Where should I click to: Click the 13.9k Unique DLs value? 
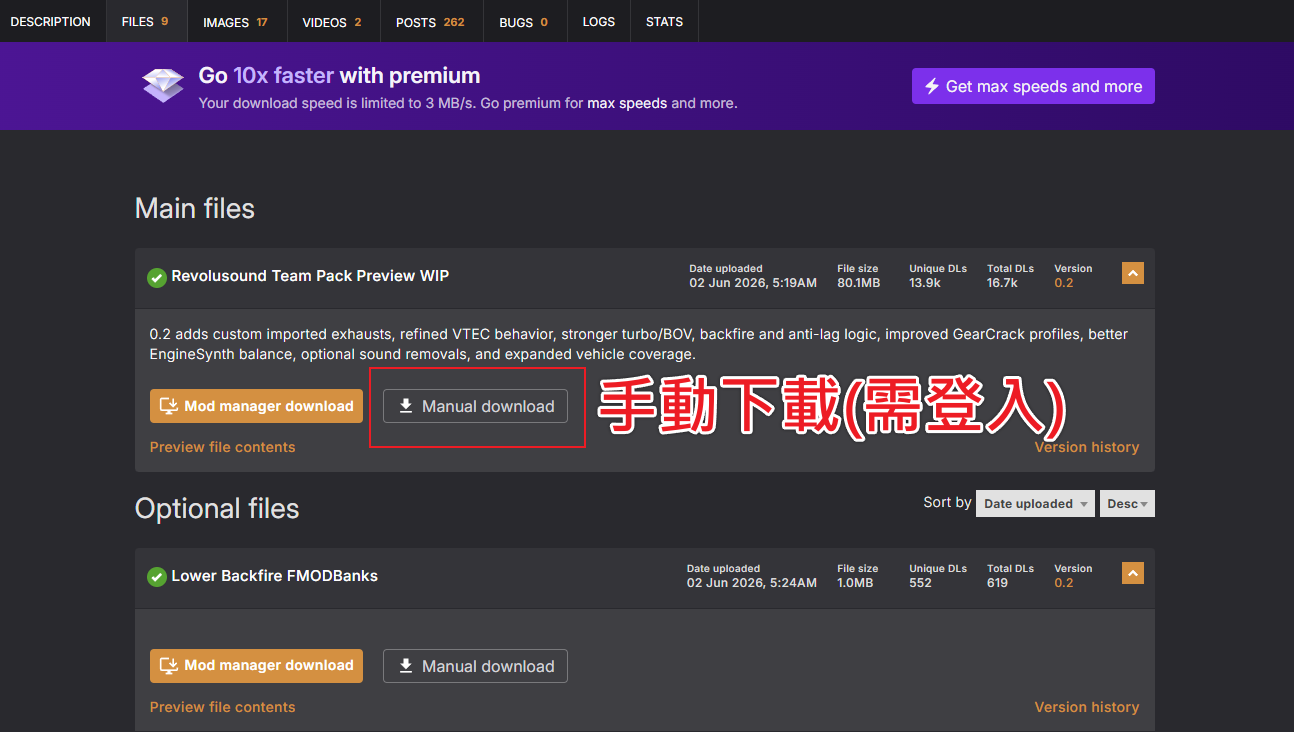925,283
